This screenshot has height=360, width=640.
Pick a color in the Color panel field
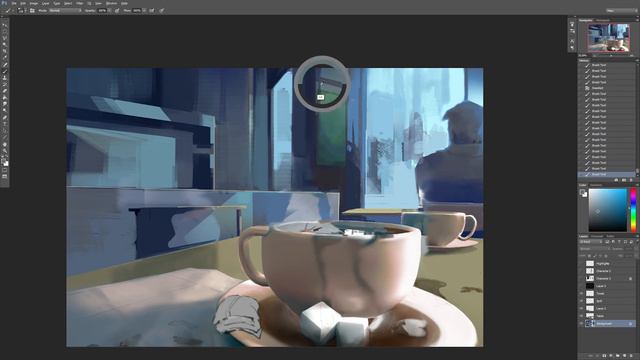click(x=607, y=210)
